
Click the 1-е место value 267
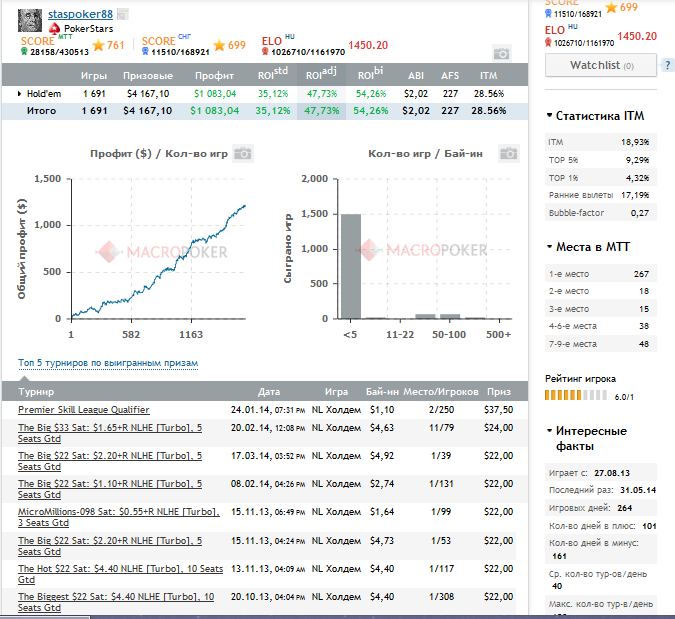tap(641, 274)
